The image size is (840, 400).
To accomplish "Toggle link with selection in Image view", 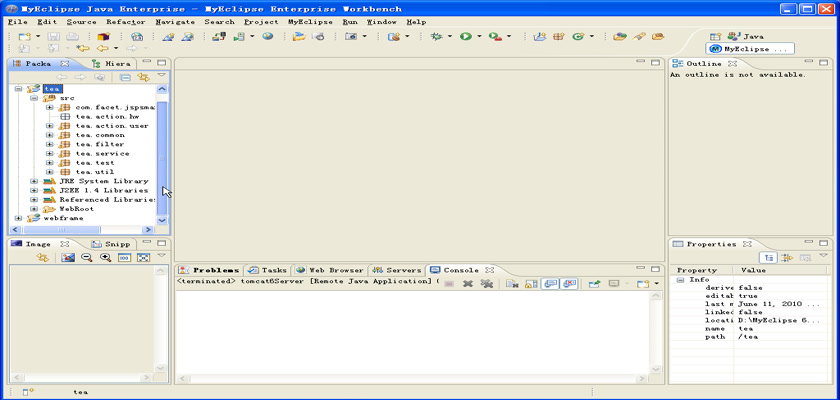I will 42,258.
